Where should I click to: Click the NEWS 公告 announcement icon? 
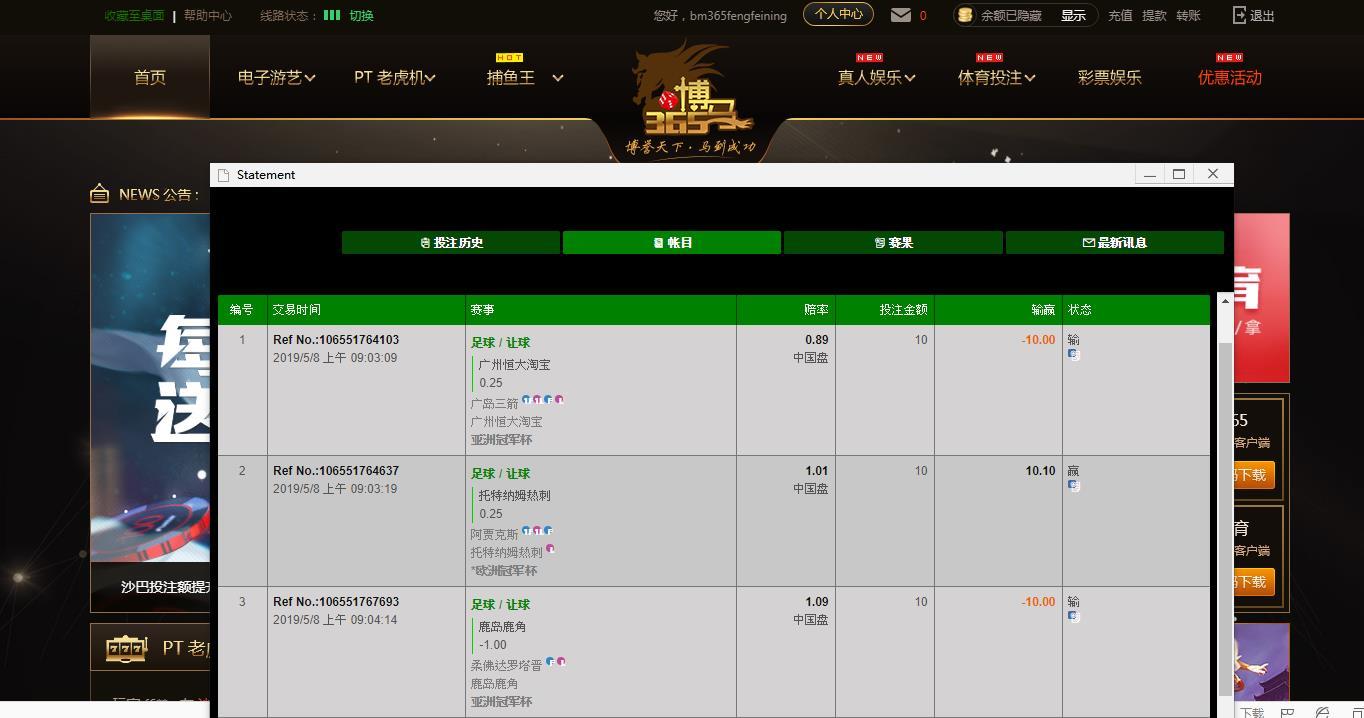pos(99,194)
